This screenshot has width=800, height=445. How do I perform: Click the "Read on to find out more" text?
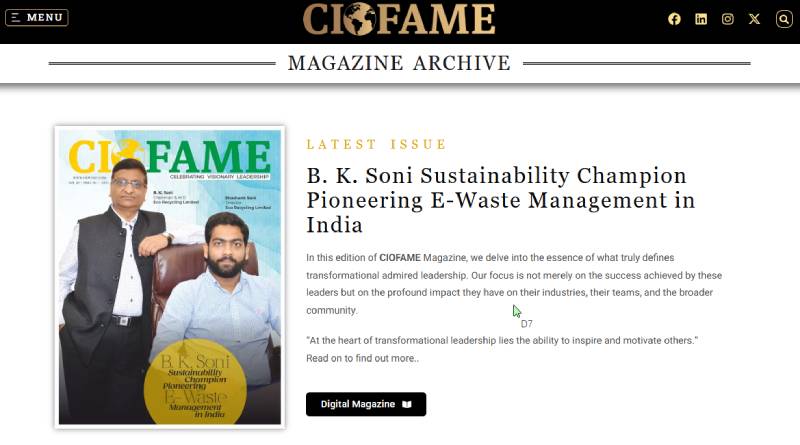tap(362, 357)
